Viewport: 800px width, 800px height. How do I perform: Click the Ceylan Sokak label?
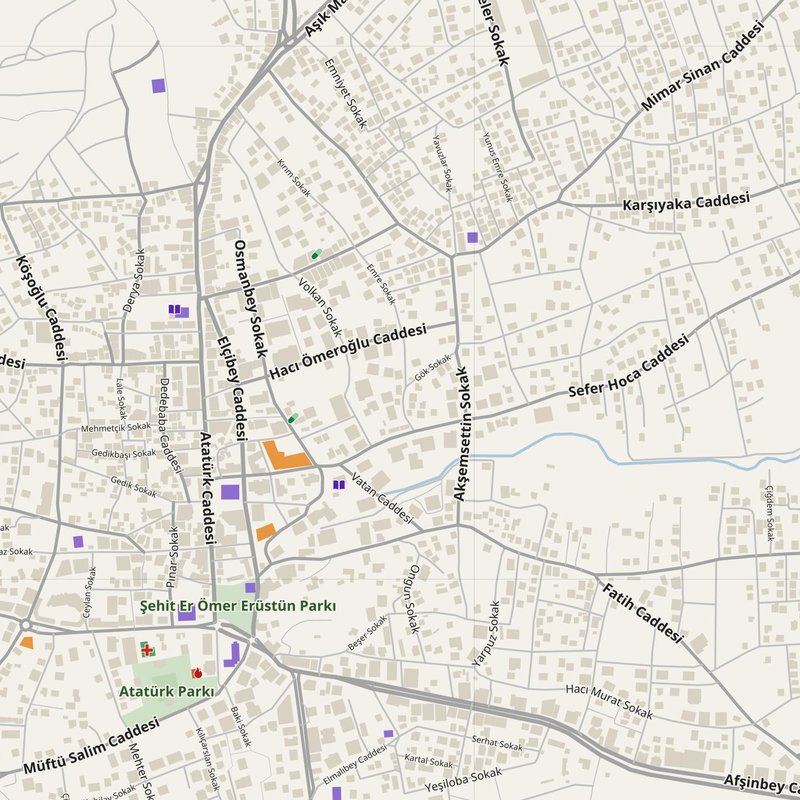tap(89, 592)
